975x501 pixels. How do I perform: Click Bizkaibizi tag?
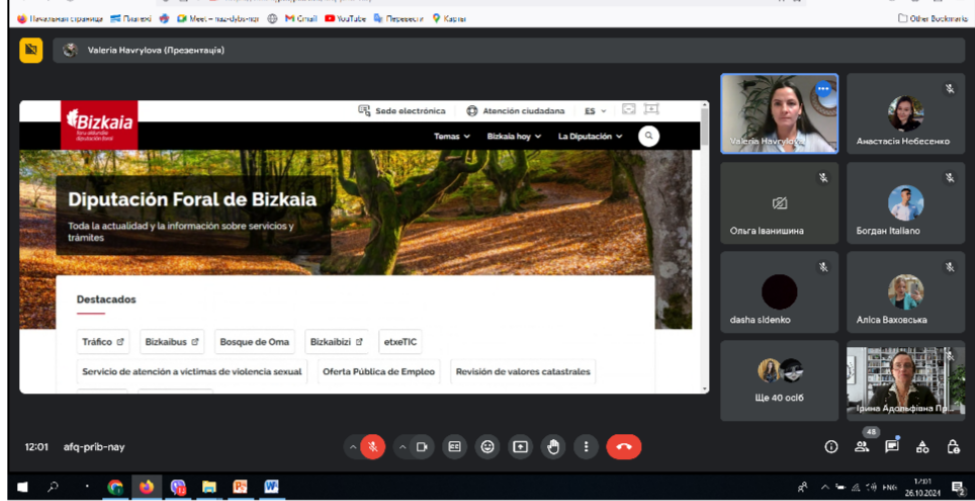click(336, 342)
